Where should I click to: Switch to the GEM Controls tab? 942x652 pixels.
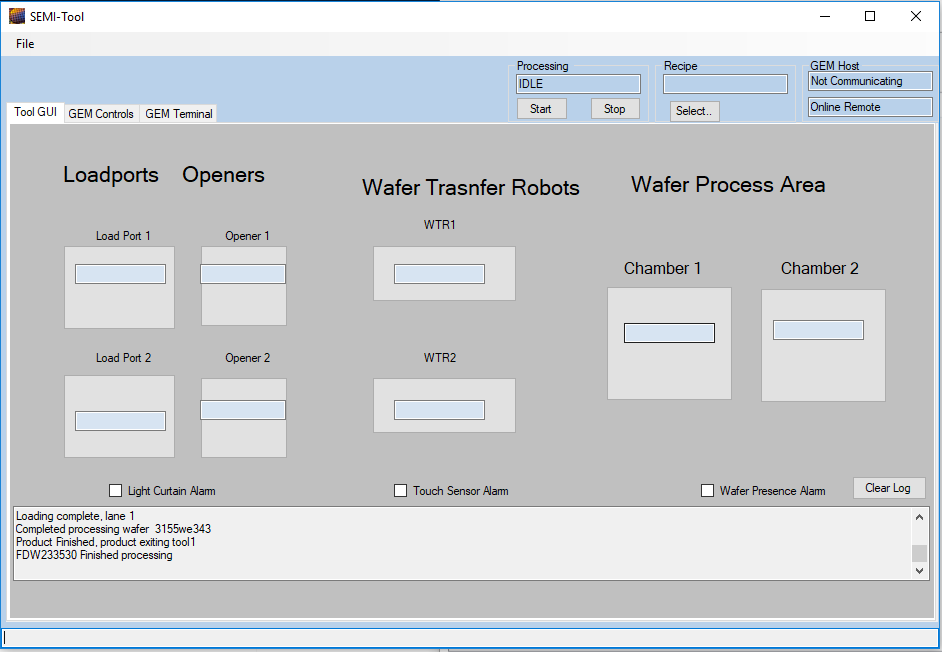[x=100, y=113]
